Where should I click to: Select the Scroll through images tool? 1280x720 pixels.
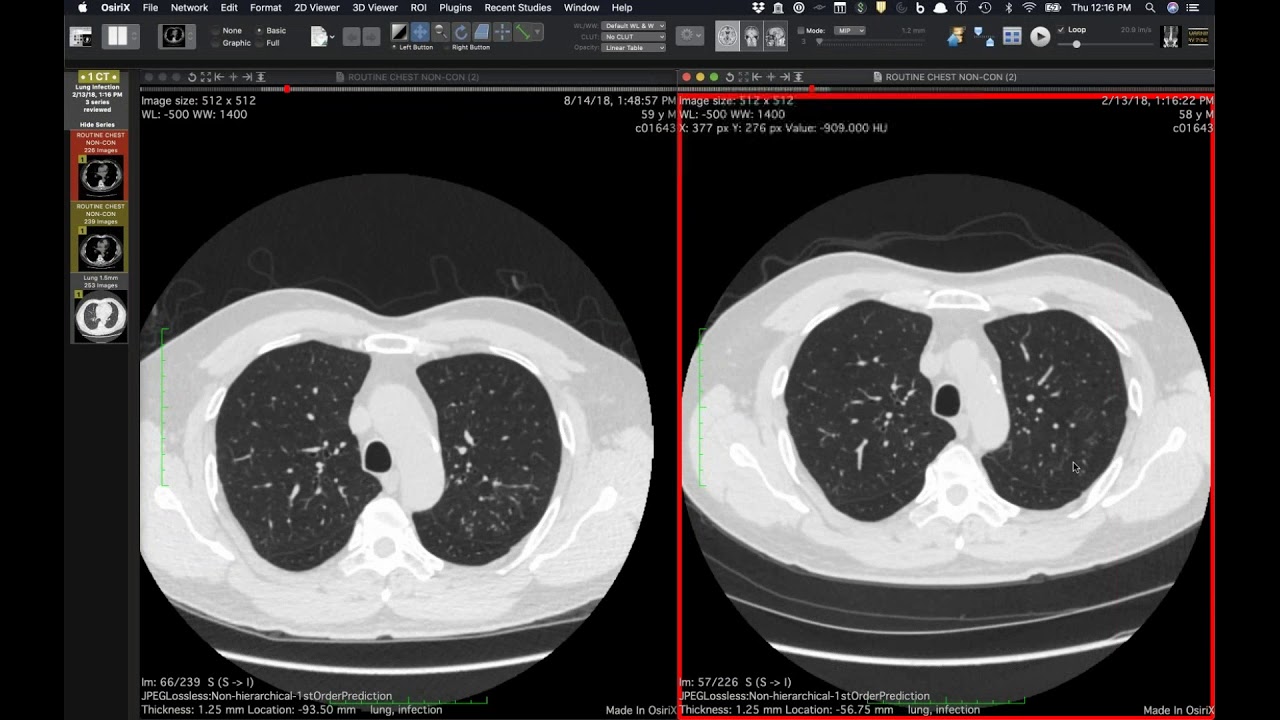pyautogui.click(x=481, y=32)
